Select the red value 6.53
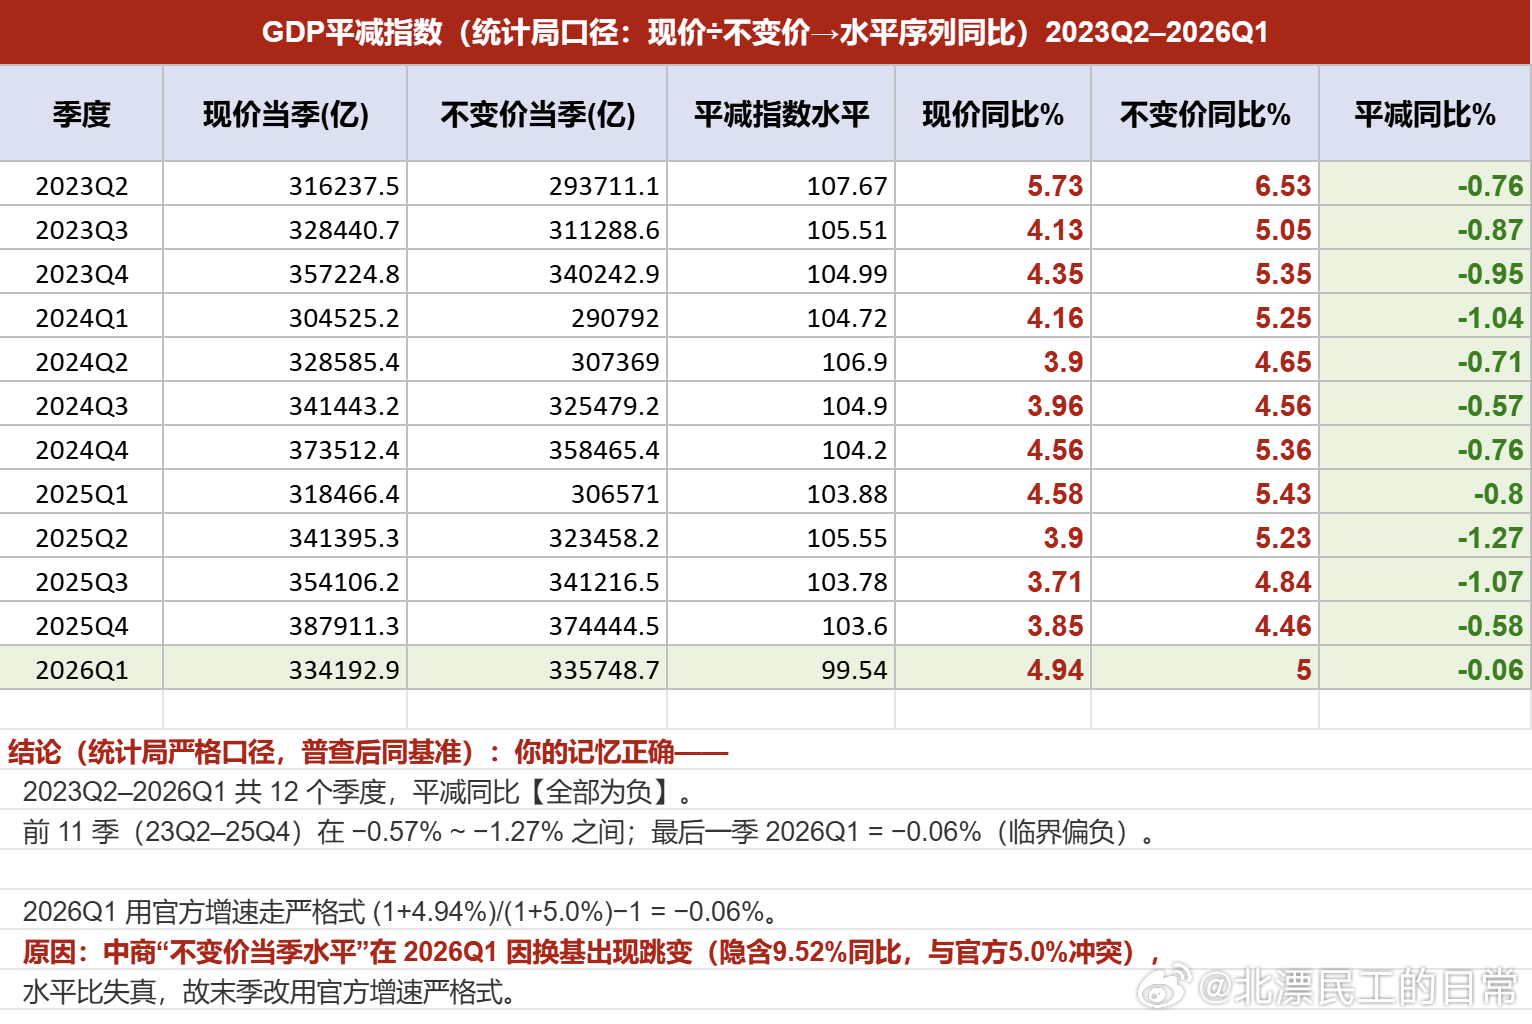1532x1024 pixels. click(x=1283, y=186)
